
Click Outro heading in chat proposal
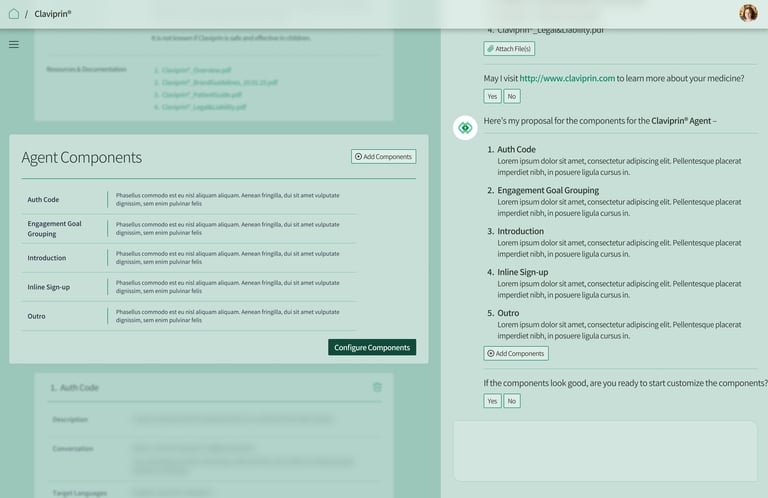click(x=508, y=313)
